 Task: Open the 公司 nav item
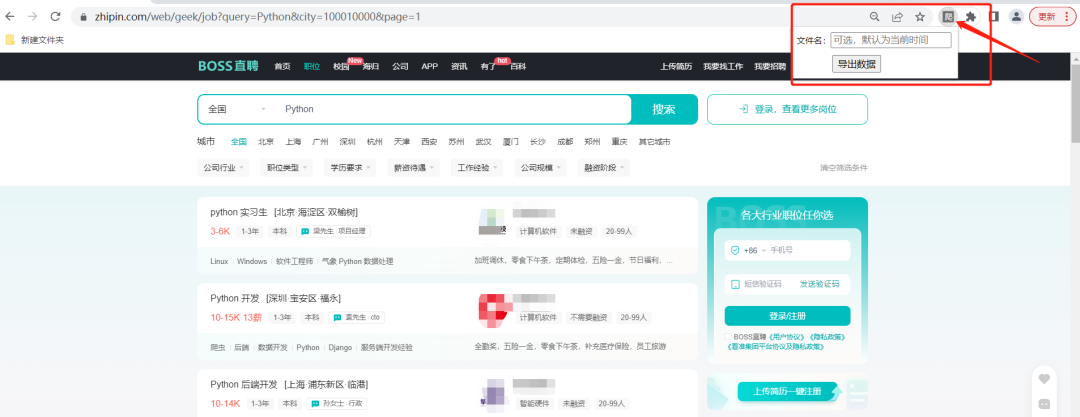(400, 67)
